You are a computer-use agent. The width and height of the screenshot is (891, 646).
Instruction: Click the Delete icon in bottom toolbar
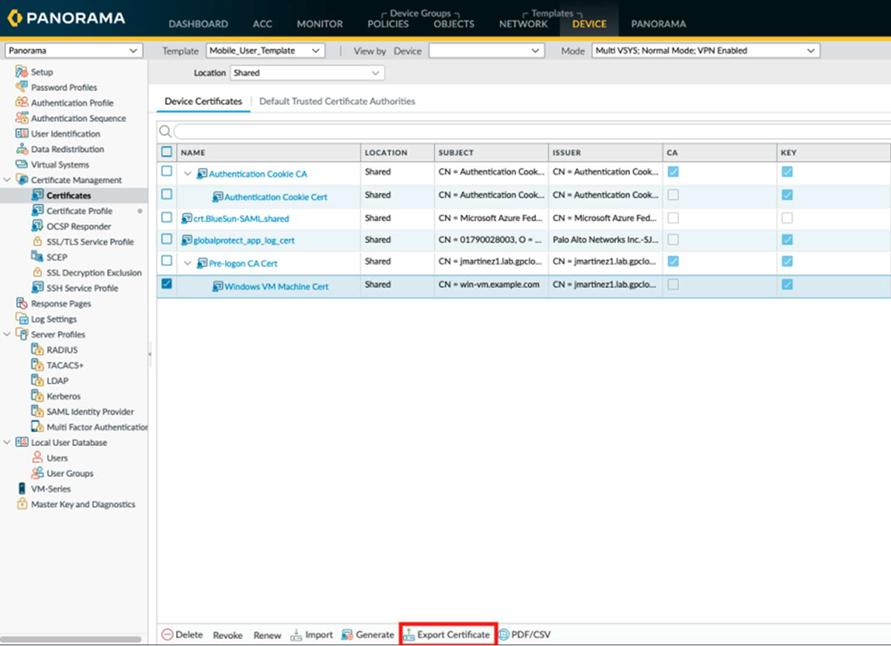(x=167, y=635)
